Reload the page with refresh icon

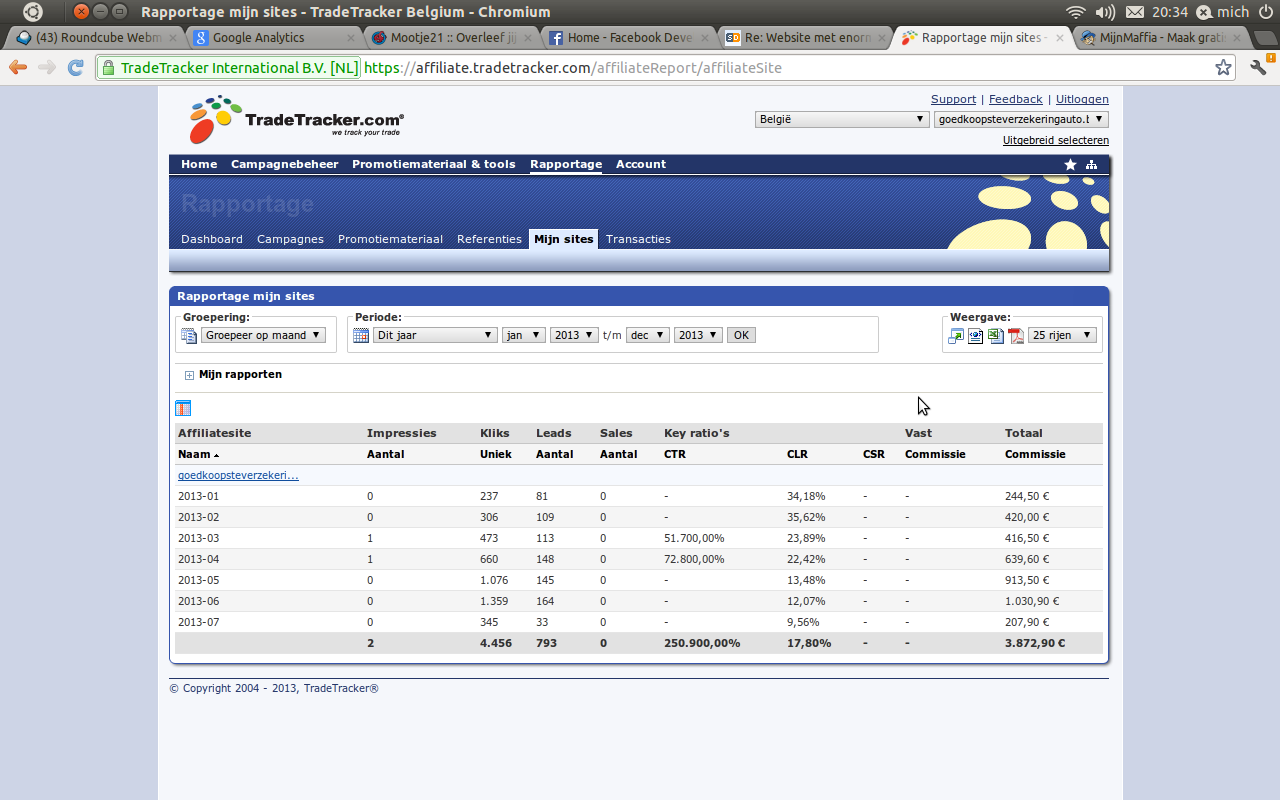76,68
